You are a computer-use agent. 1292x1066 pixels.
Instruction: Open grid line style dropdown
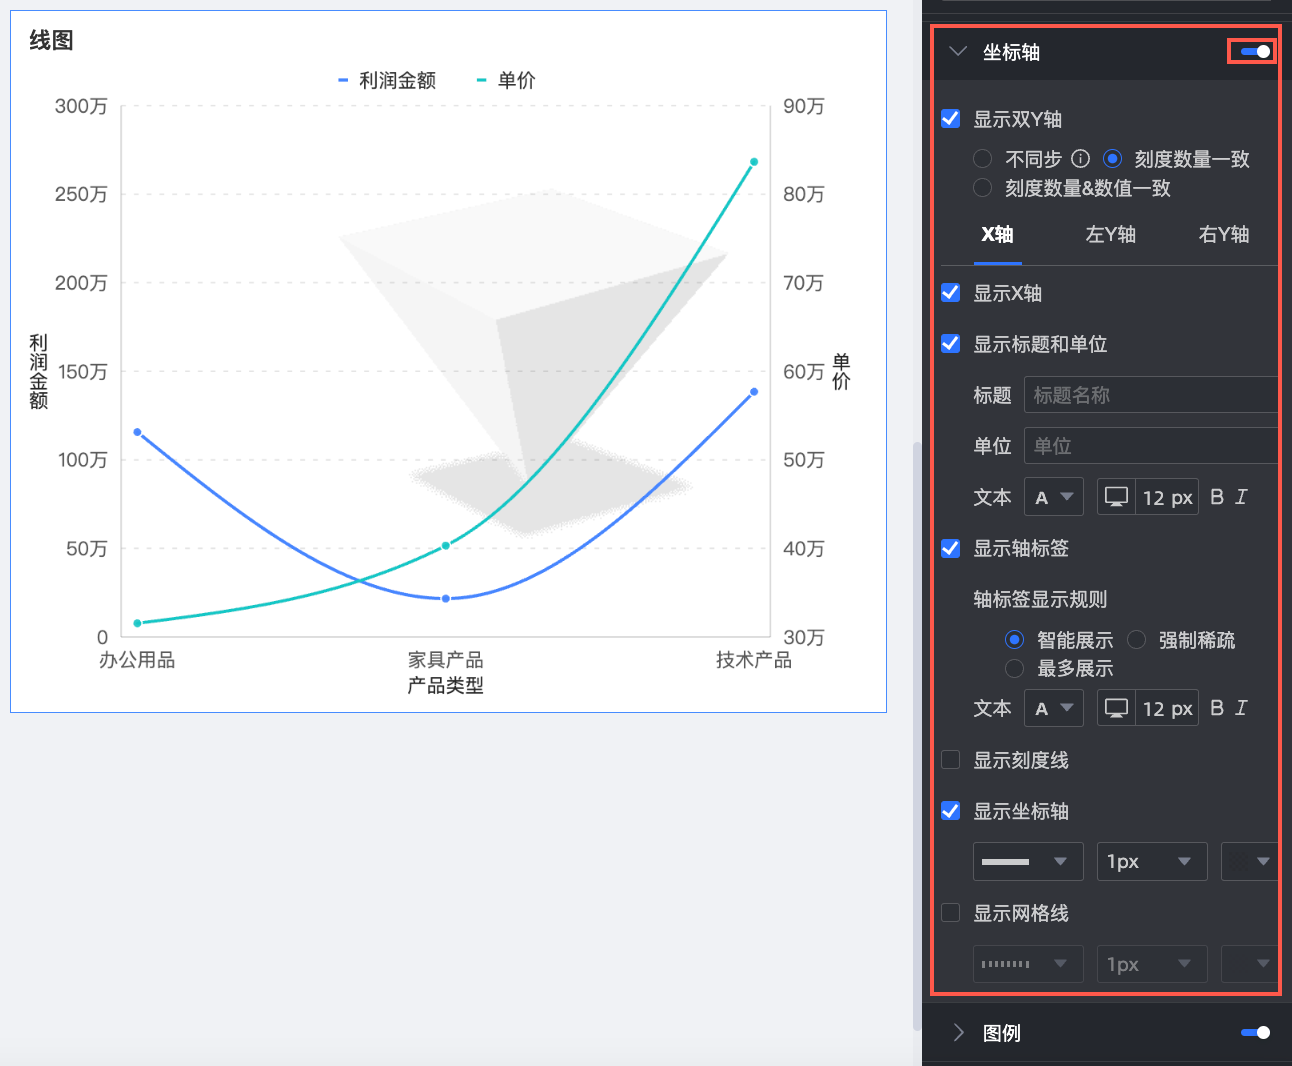pos(1028,963)
